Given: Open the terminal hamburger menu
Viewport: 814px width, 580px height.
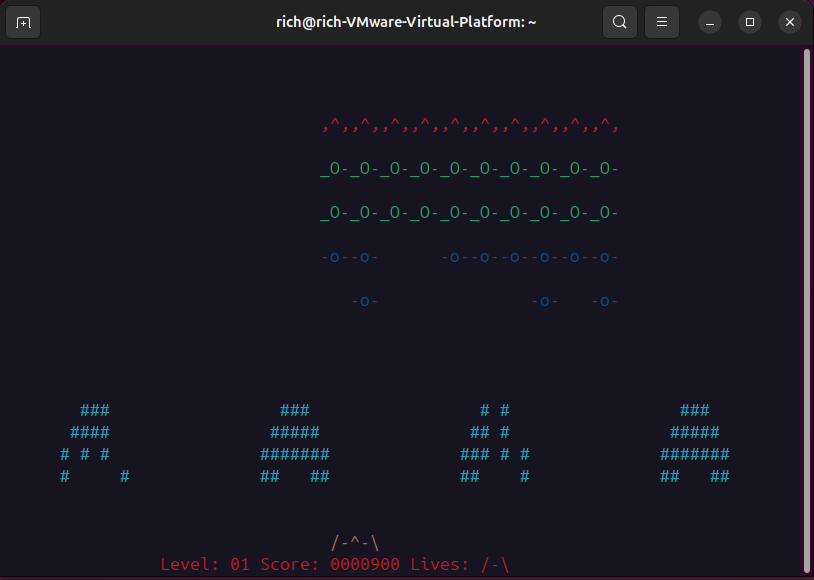Looking at the screenshot, I should coord(661,22).
